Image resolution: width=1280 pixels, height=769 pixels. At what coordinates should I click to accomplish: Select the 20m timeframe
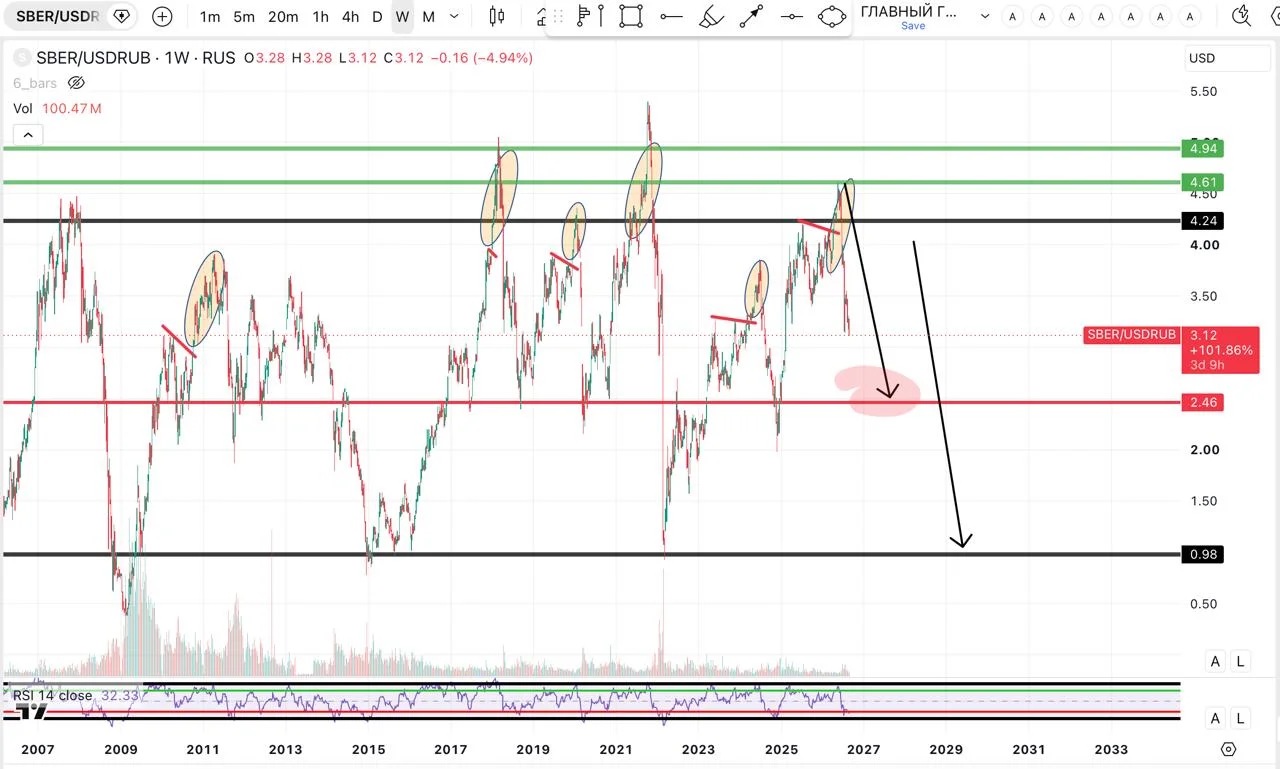[283, 16]
